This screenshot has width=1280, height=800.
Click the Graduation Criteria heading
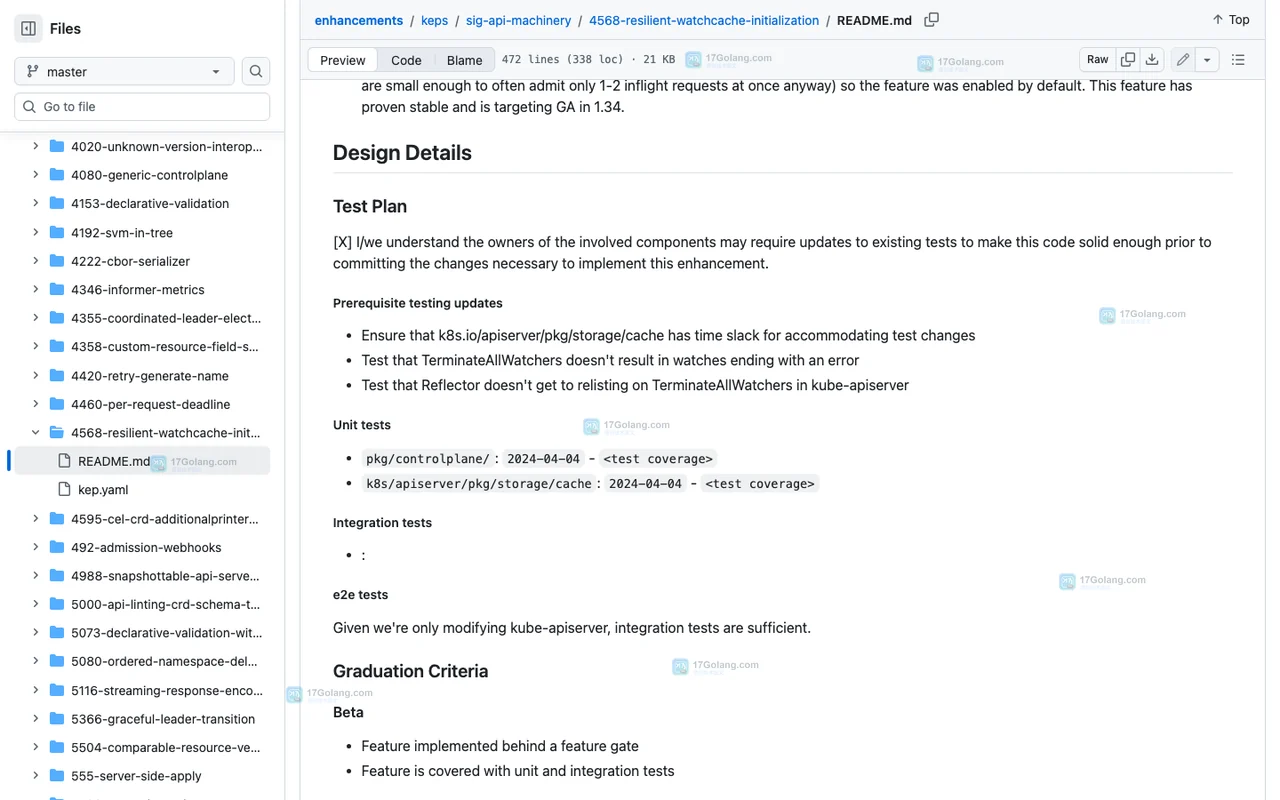[410, 671]
